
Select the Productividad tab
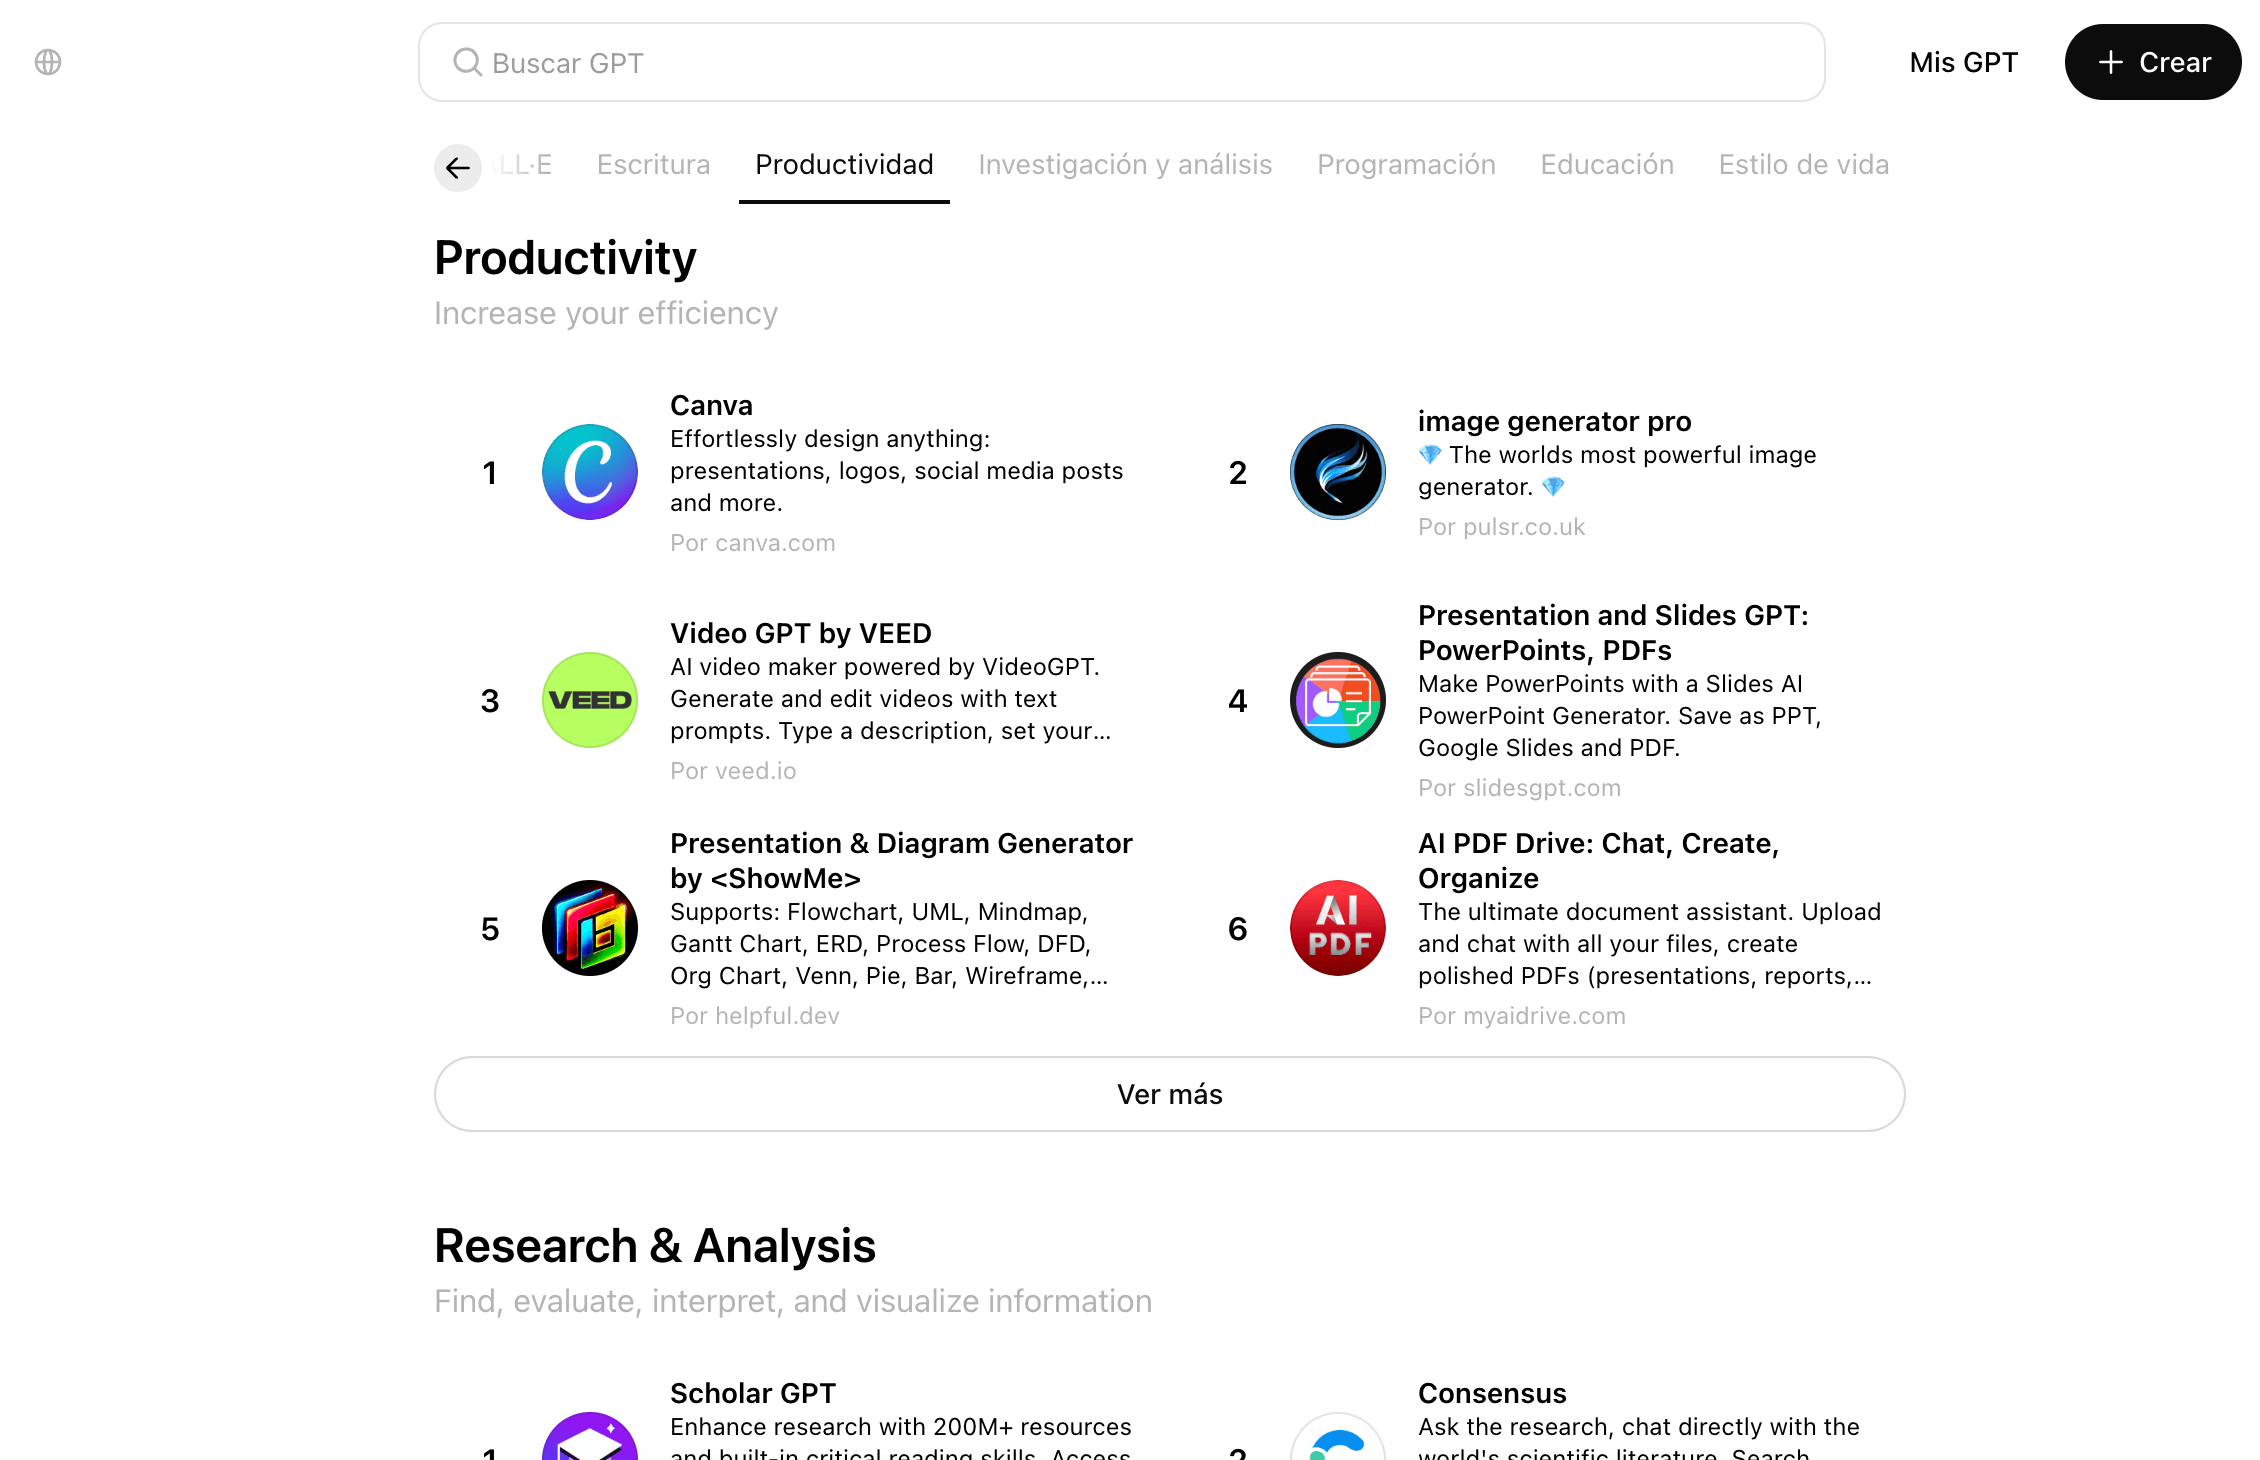click(x=843, y=165)
